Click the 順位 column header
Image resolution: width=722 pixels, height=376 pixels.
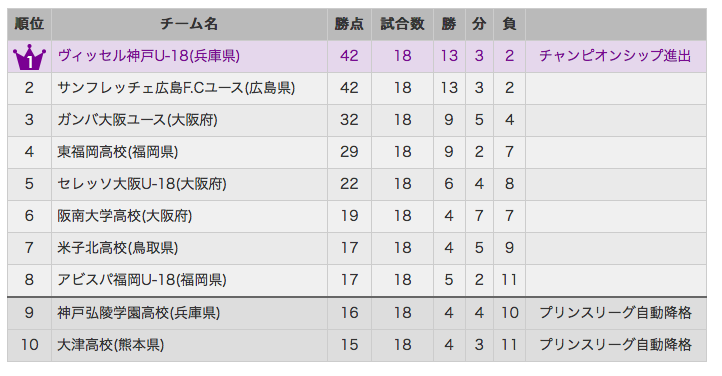click(x=29, y=24)
